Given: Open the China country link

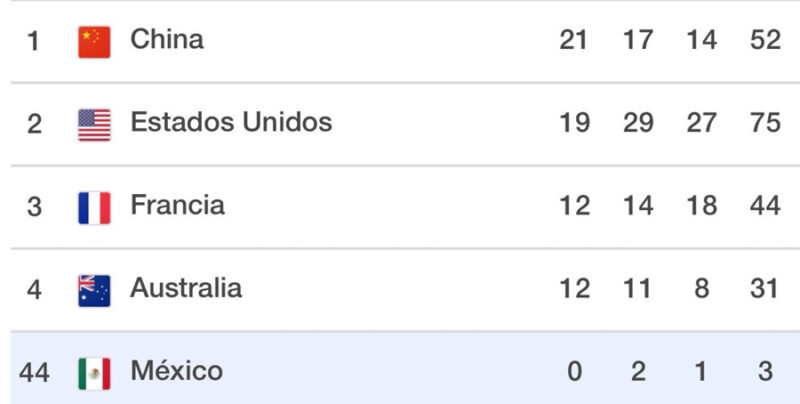Looking at the screenshot, I should [167, 40].
